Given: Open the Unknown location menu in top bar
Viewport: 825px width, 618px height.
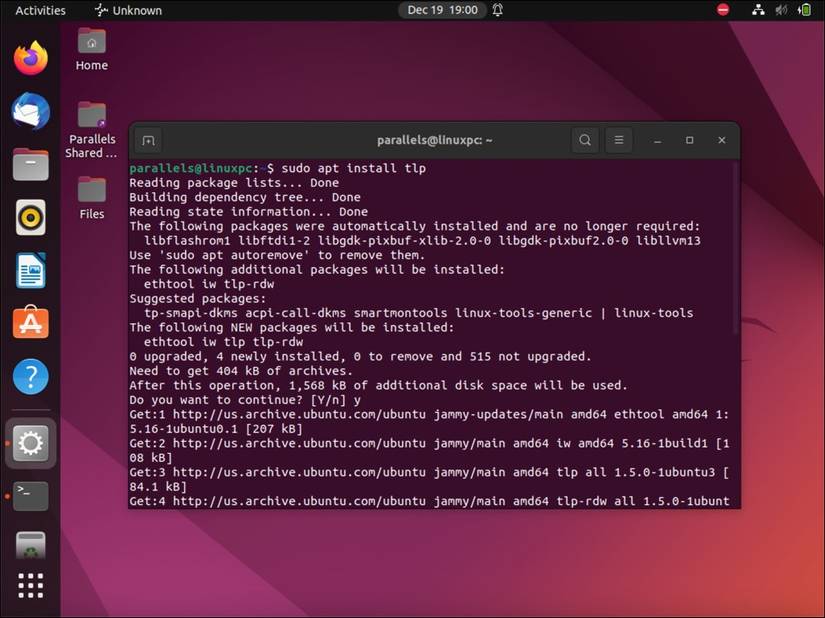Looking at the screenshot, I should click(x=126, y=10).
